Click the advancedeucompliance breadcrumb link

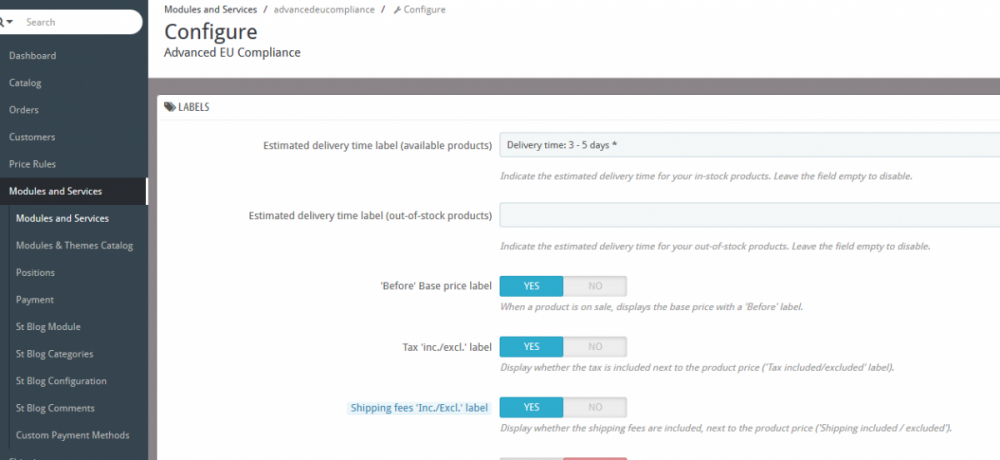pyautogui.click(x=324, y=10)
